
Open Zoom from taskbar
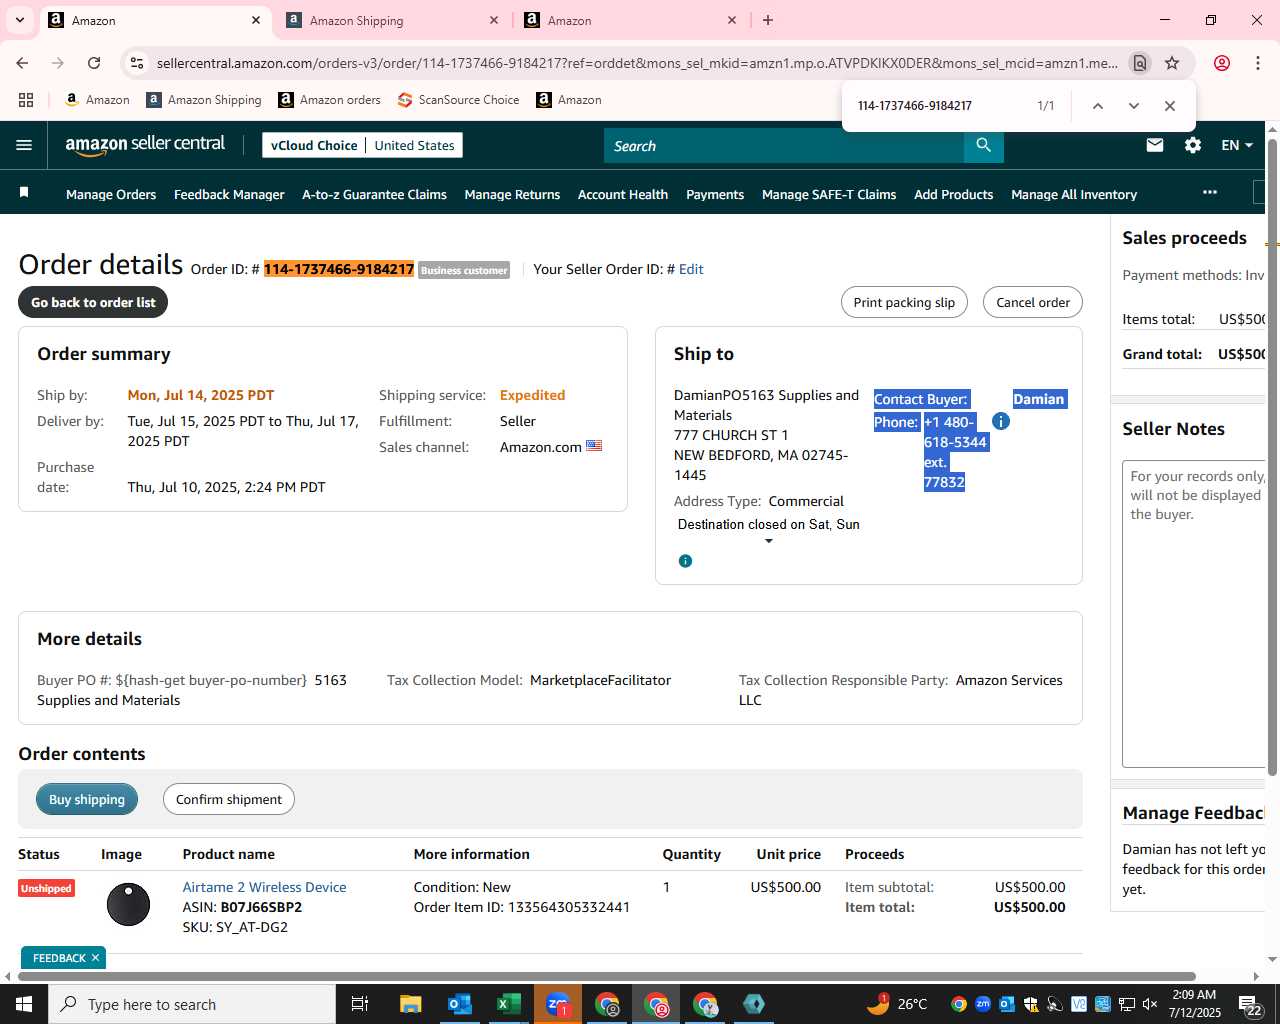[x=557, y=1004]
